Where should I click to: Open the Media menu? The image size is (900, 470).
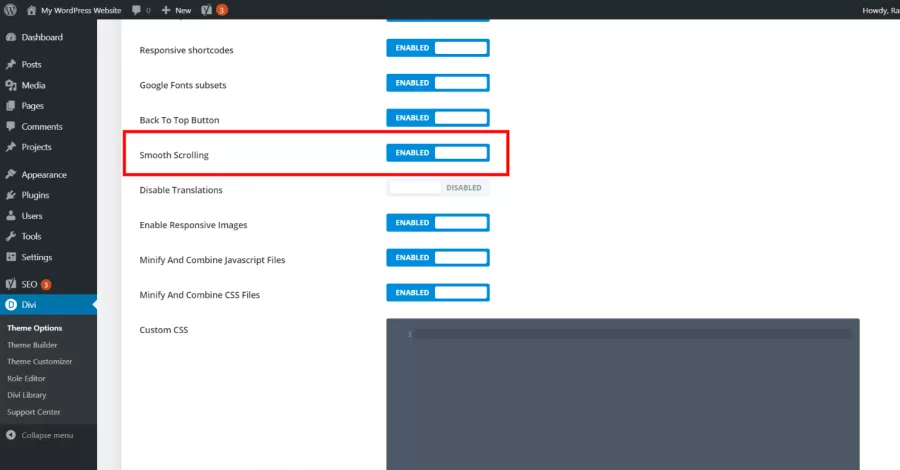click(x=48, y=85)
